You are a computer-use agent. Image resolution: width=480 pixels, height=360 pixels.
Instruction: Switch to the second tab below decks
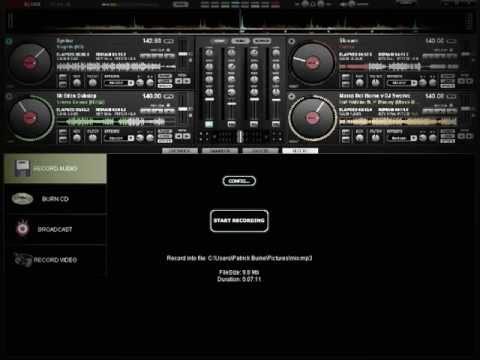pyautogui.click(x=220, y=151)
